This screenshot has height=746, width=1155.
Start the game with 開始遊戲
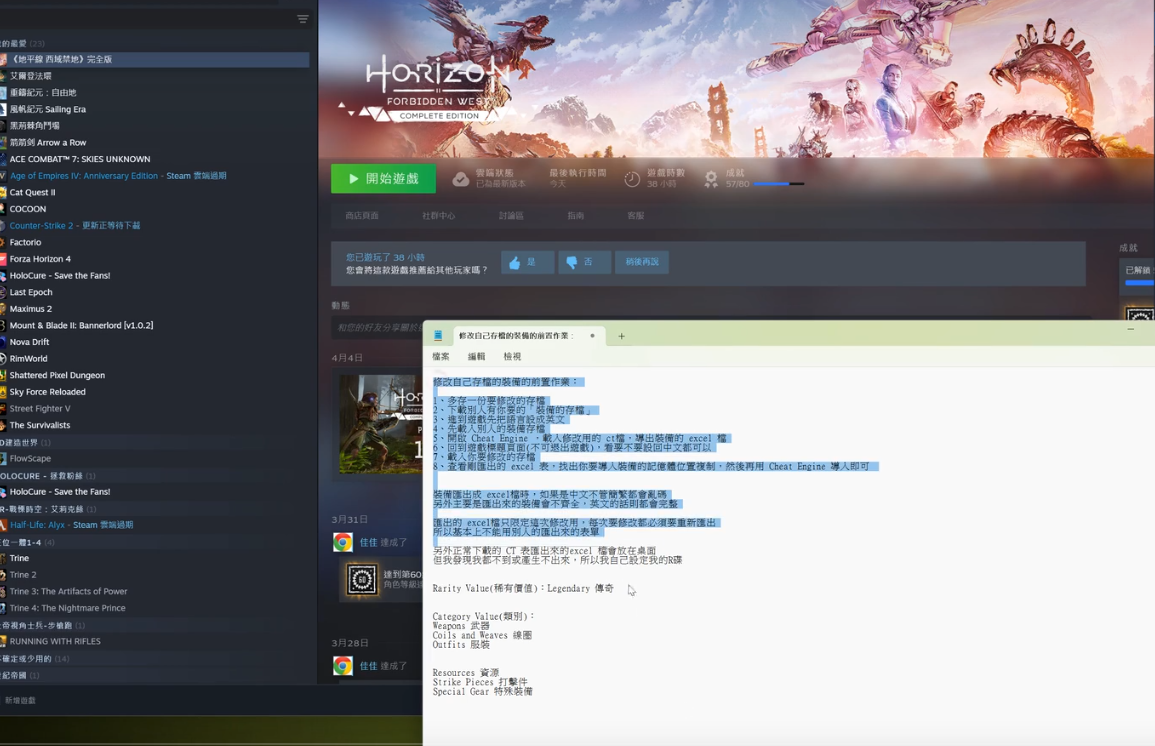tap(383, 179)
